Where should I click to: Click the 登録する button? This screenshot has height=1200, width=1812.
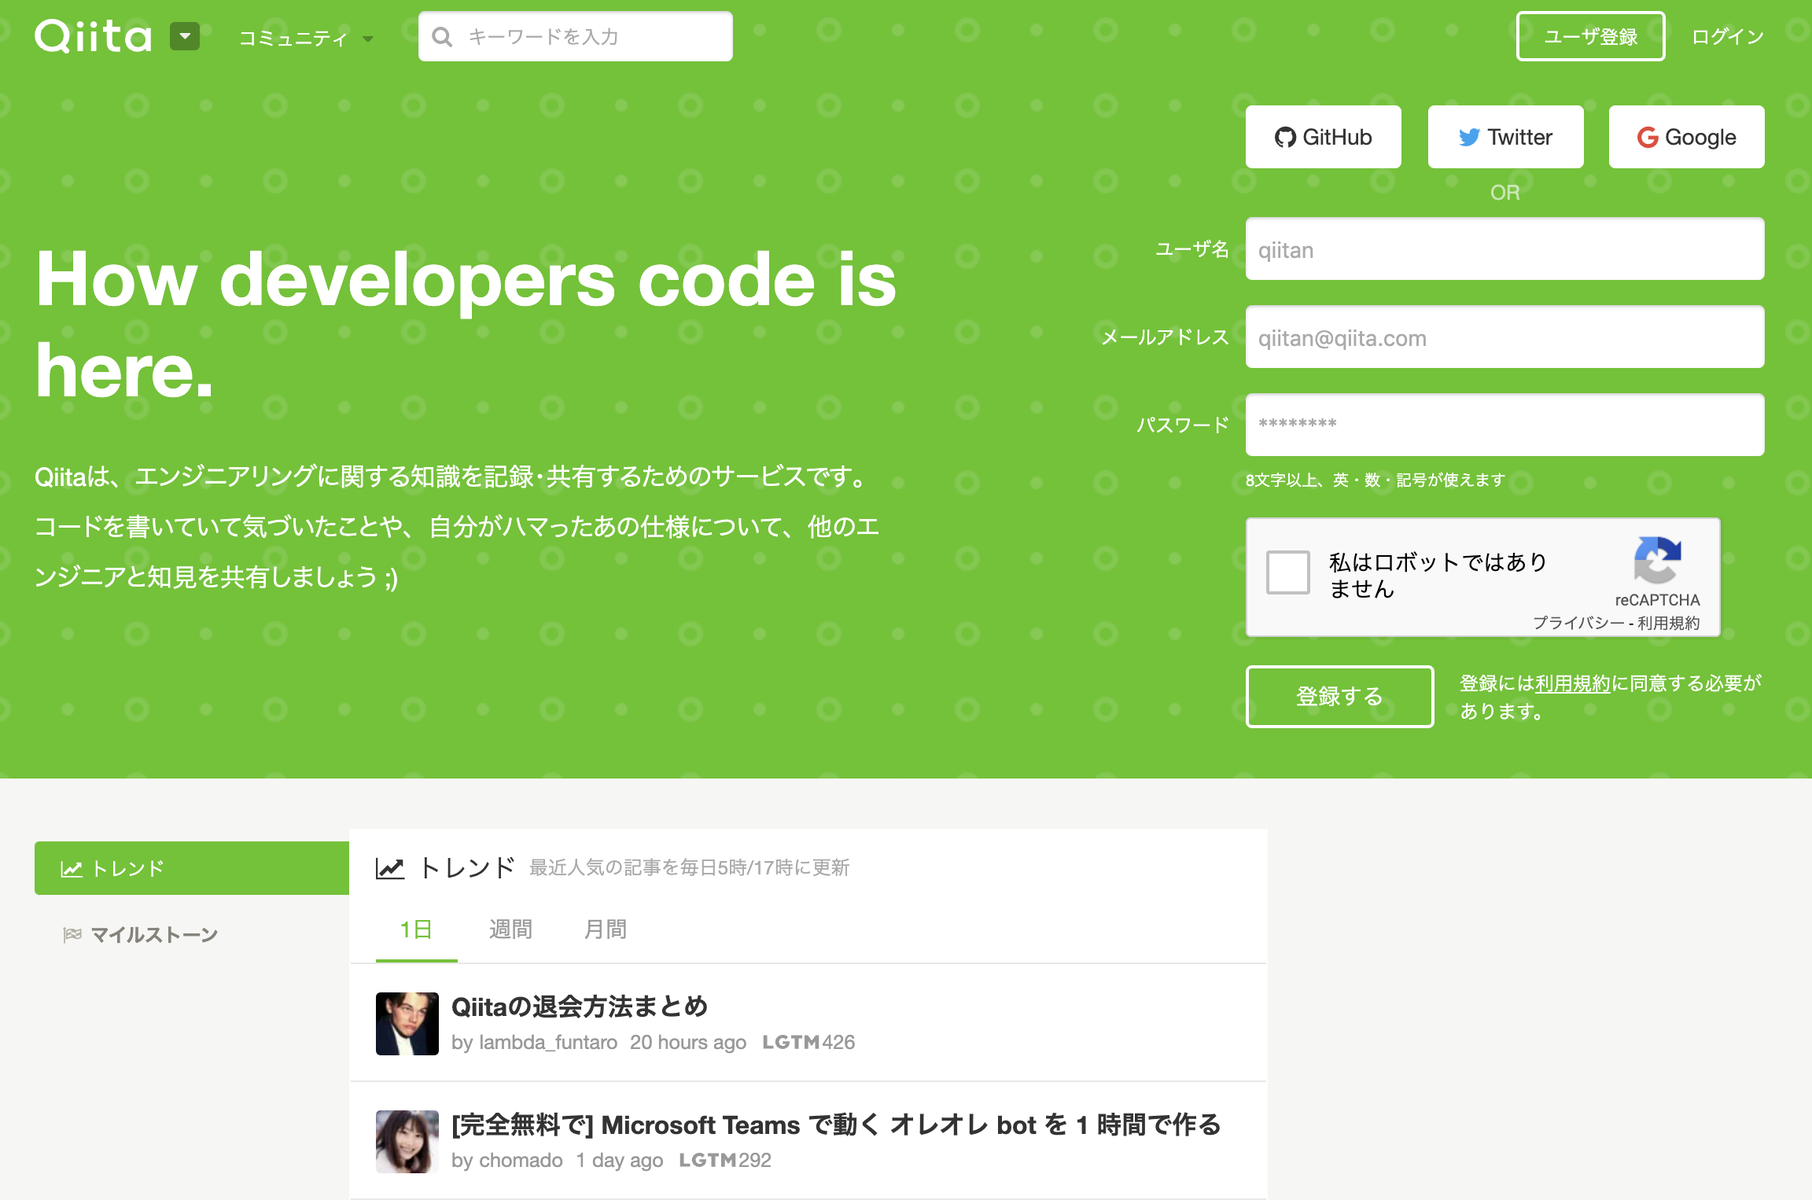coord(1339,696)
